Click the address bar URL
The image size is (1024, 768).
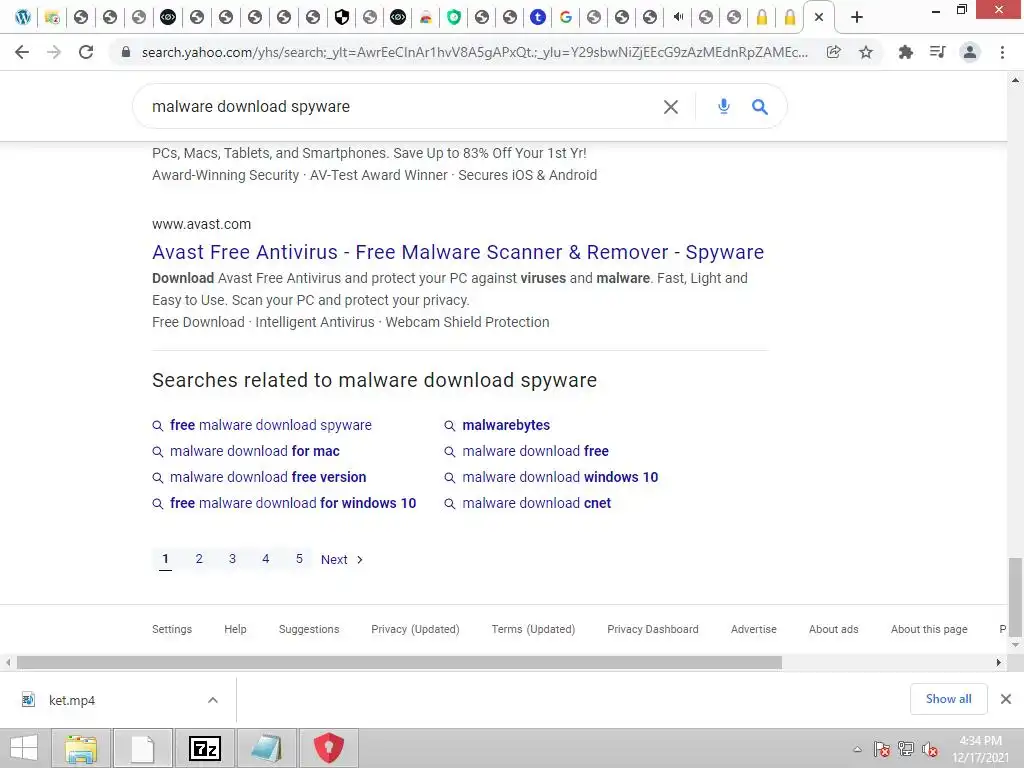[475, 52]
